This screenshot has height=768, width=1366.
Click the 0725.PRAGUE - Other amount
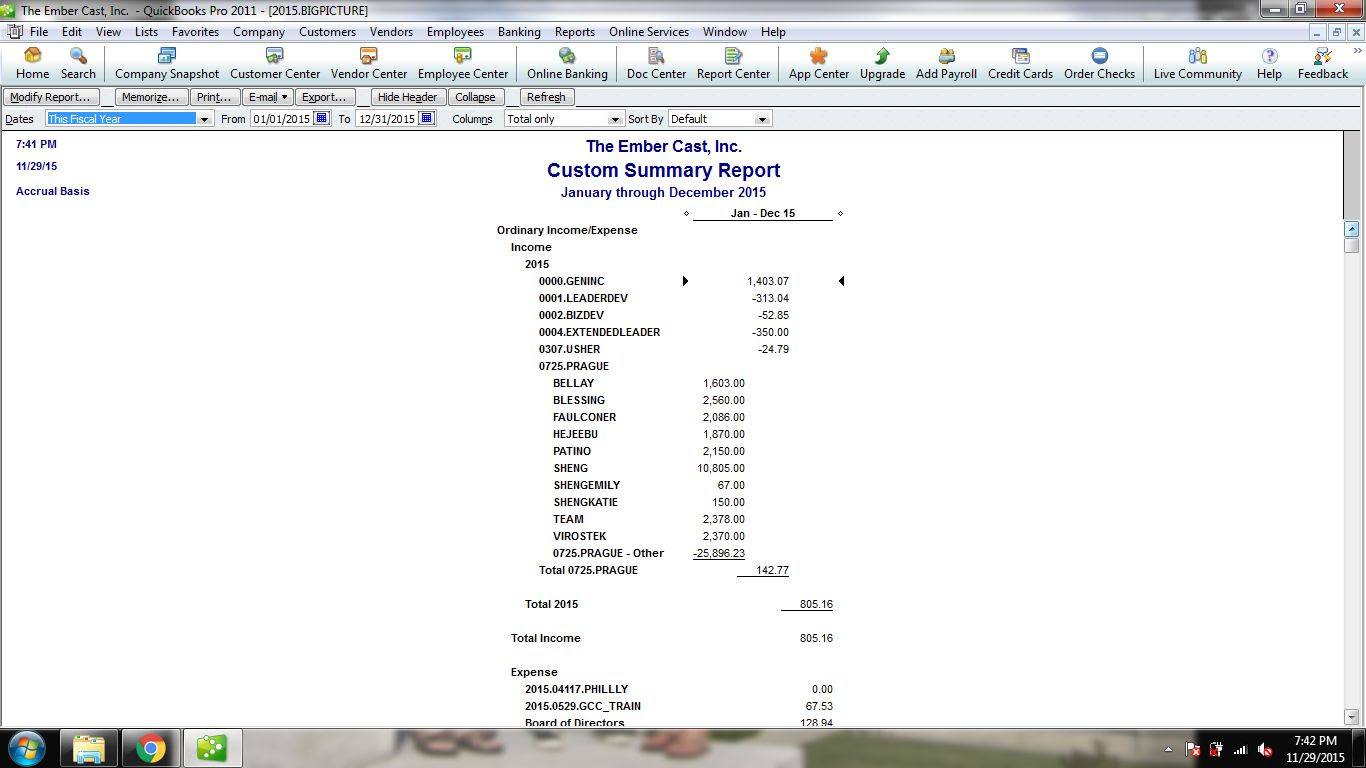(719, 553)
